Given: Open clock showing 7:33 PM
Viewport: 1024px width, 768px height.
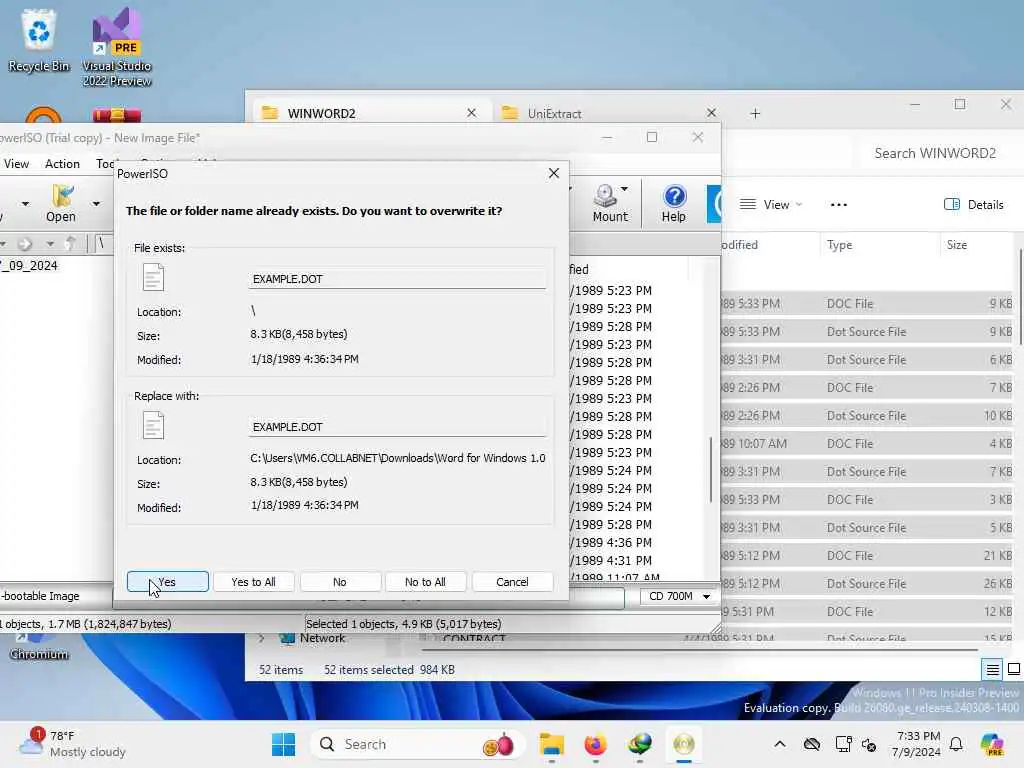Looking at the screenshot, I should [x=917, y=744].
